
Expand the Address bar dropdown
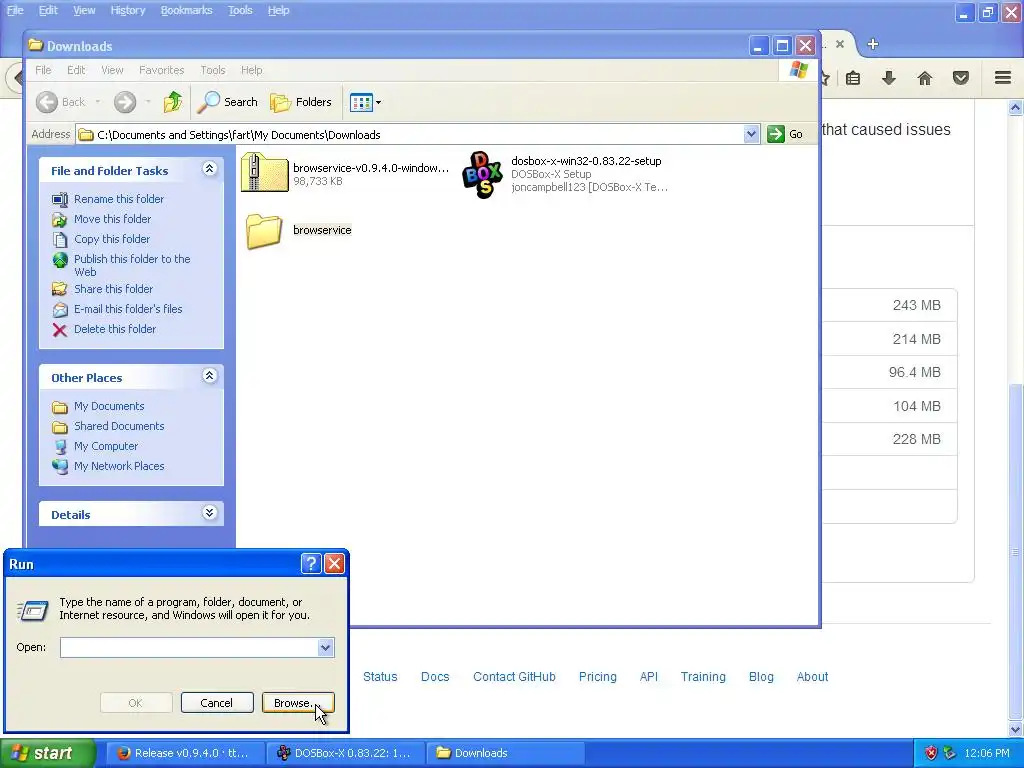[x=751, y=135]
